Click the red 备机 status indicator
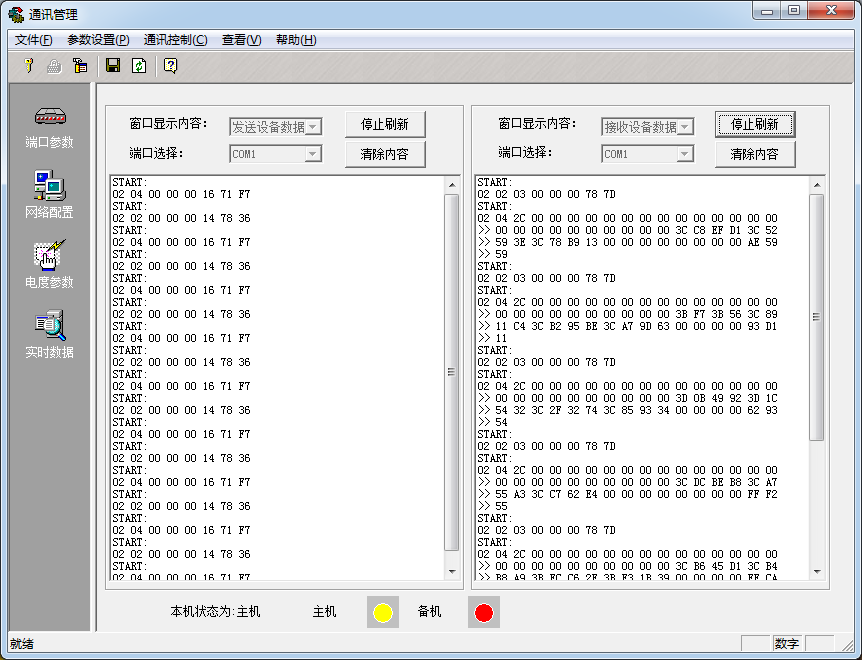Screen dimensions: 862x660 [484, 612]
